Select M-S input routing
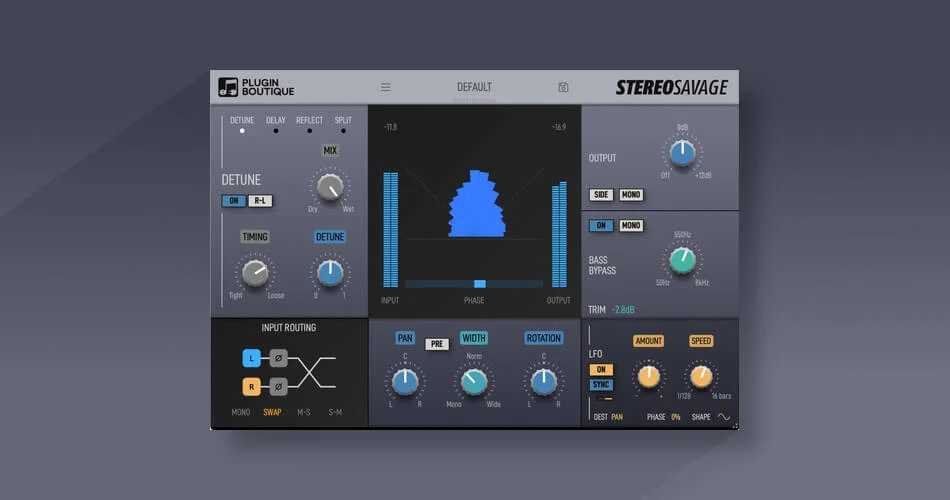The height and width of the screenshot is (500, 950). point(304,412)
